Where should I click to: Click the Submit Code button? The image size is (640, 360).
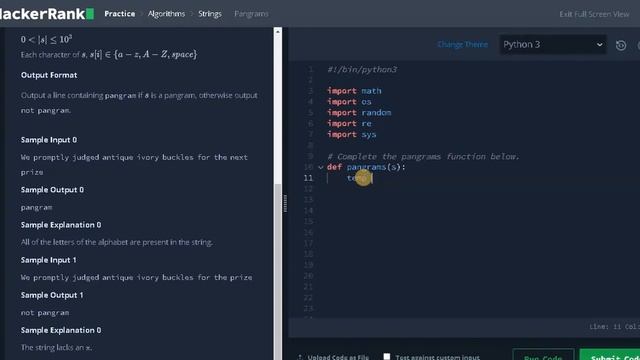coord(610,355)
